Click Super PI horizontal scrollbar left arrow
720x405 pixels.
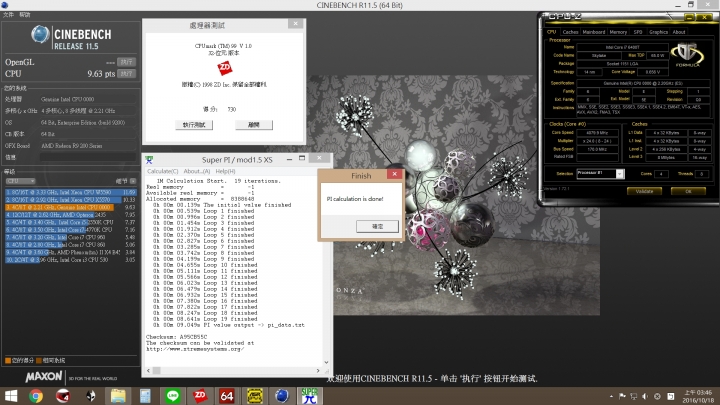click(x=148, y=371)
